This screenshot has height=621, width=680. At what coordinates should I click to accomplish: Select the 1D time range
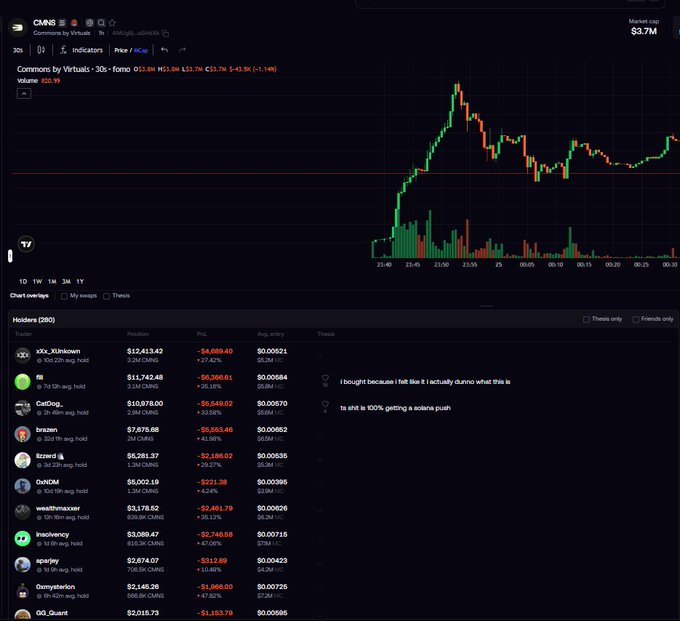click(23, 281)
